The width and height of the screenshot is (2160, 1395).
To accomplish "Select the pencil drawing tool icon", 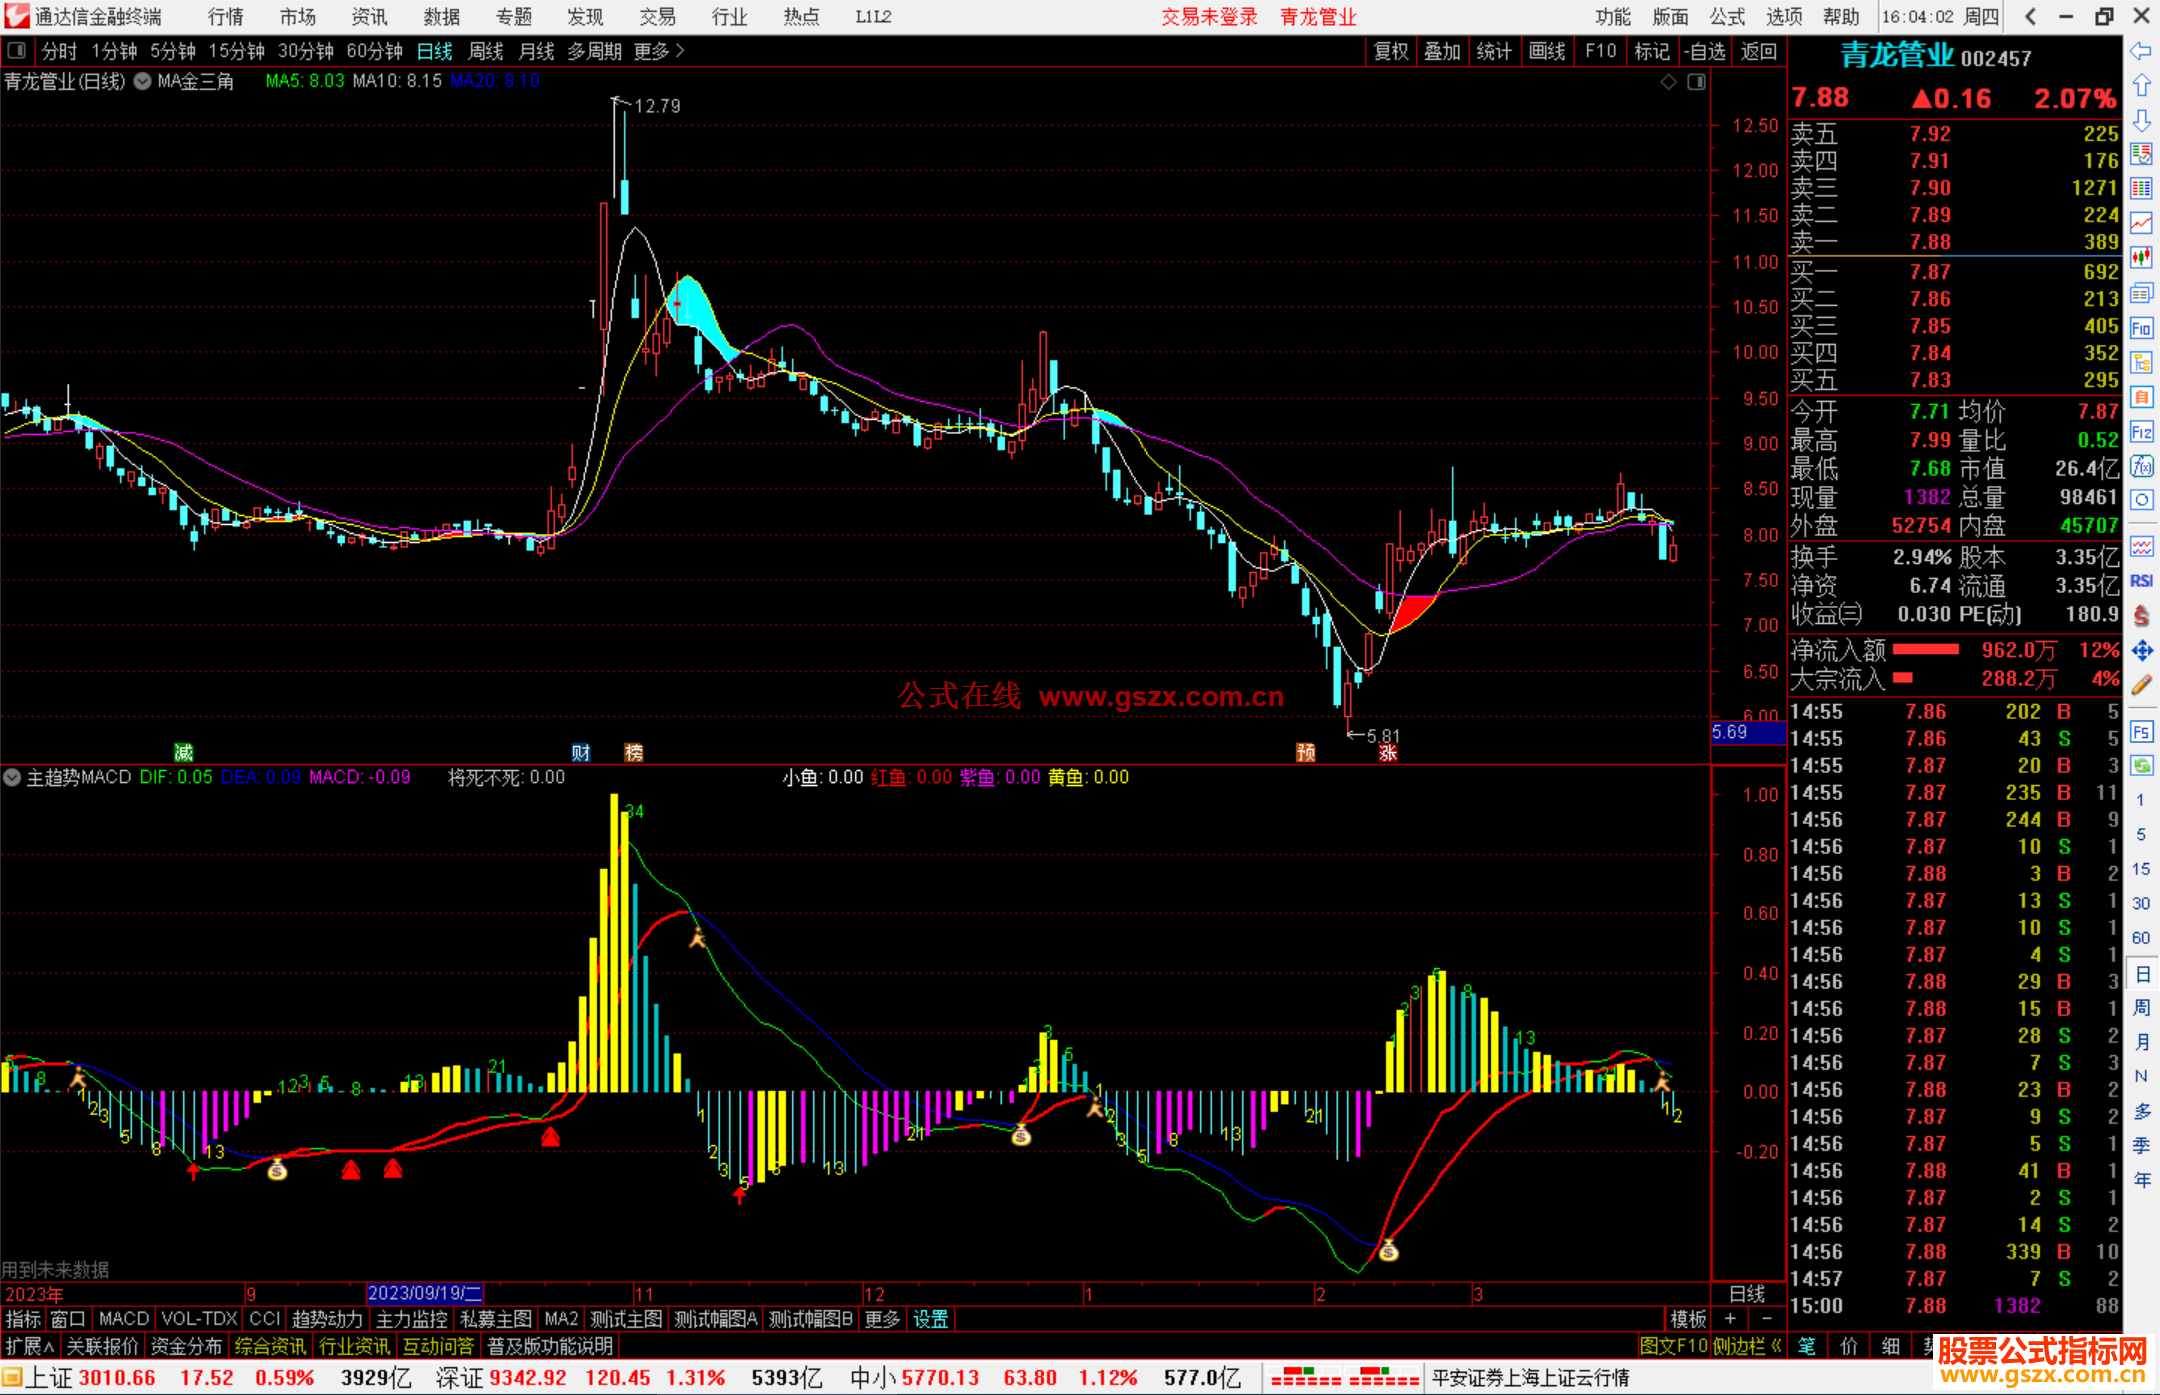I will [x=2141, y=685].
